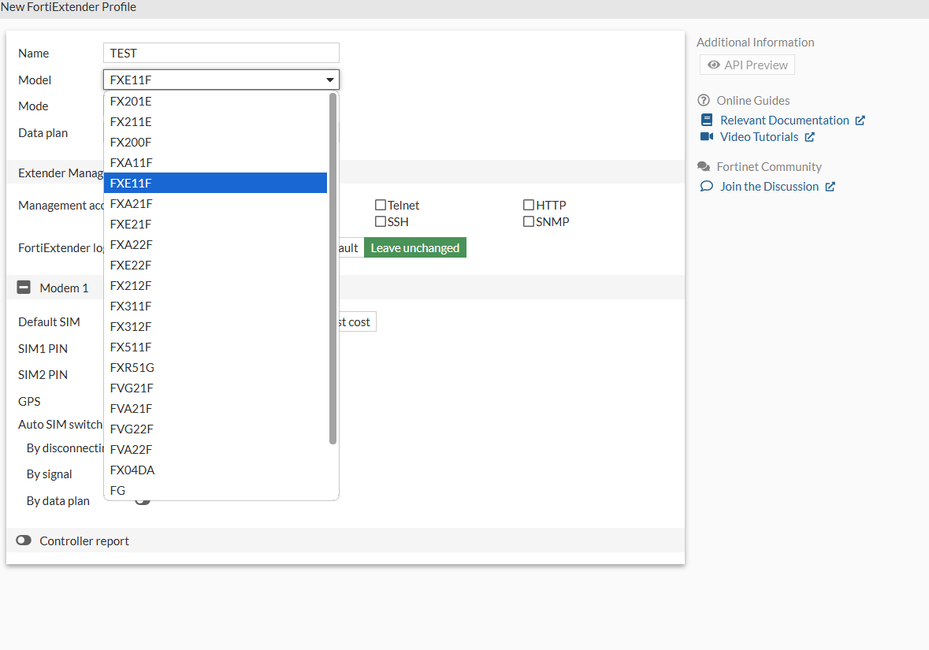Select FX211E from the model list
Screen dimensions: 929x650
(215, 121)
